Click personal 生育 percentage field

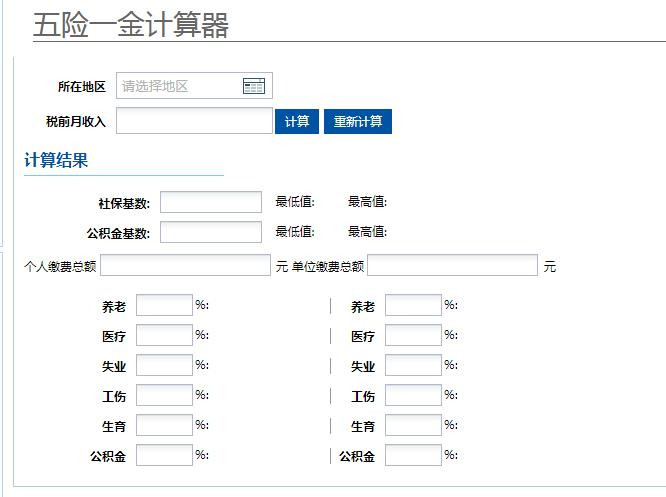[x=164, y=425]
